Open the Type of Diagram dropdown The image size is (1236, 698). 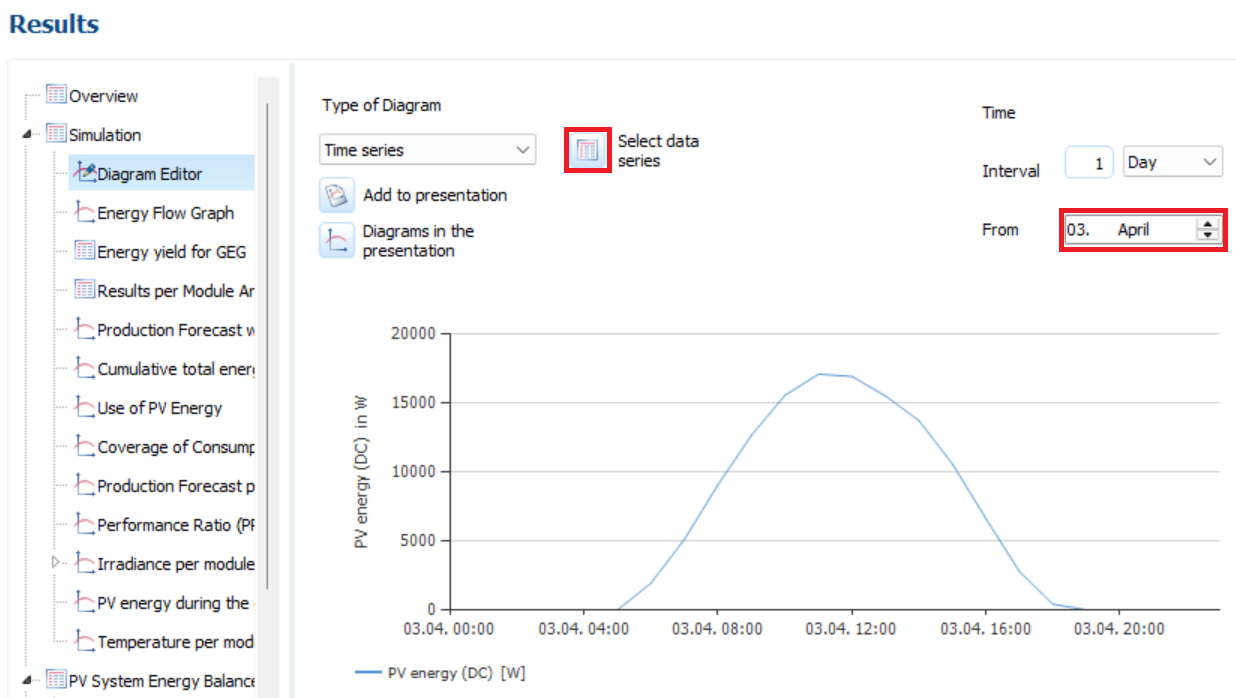pyautogui.click(x=428, y=150)
